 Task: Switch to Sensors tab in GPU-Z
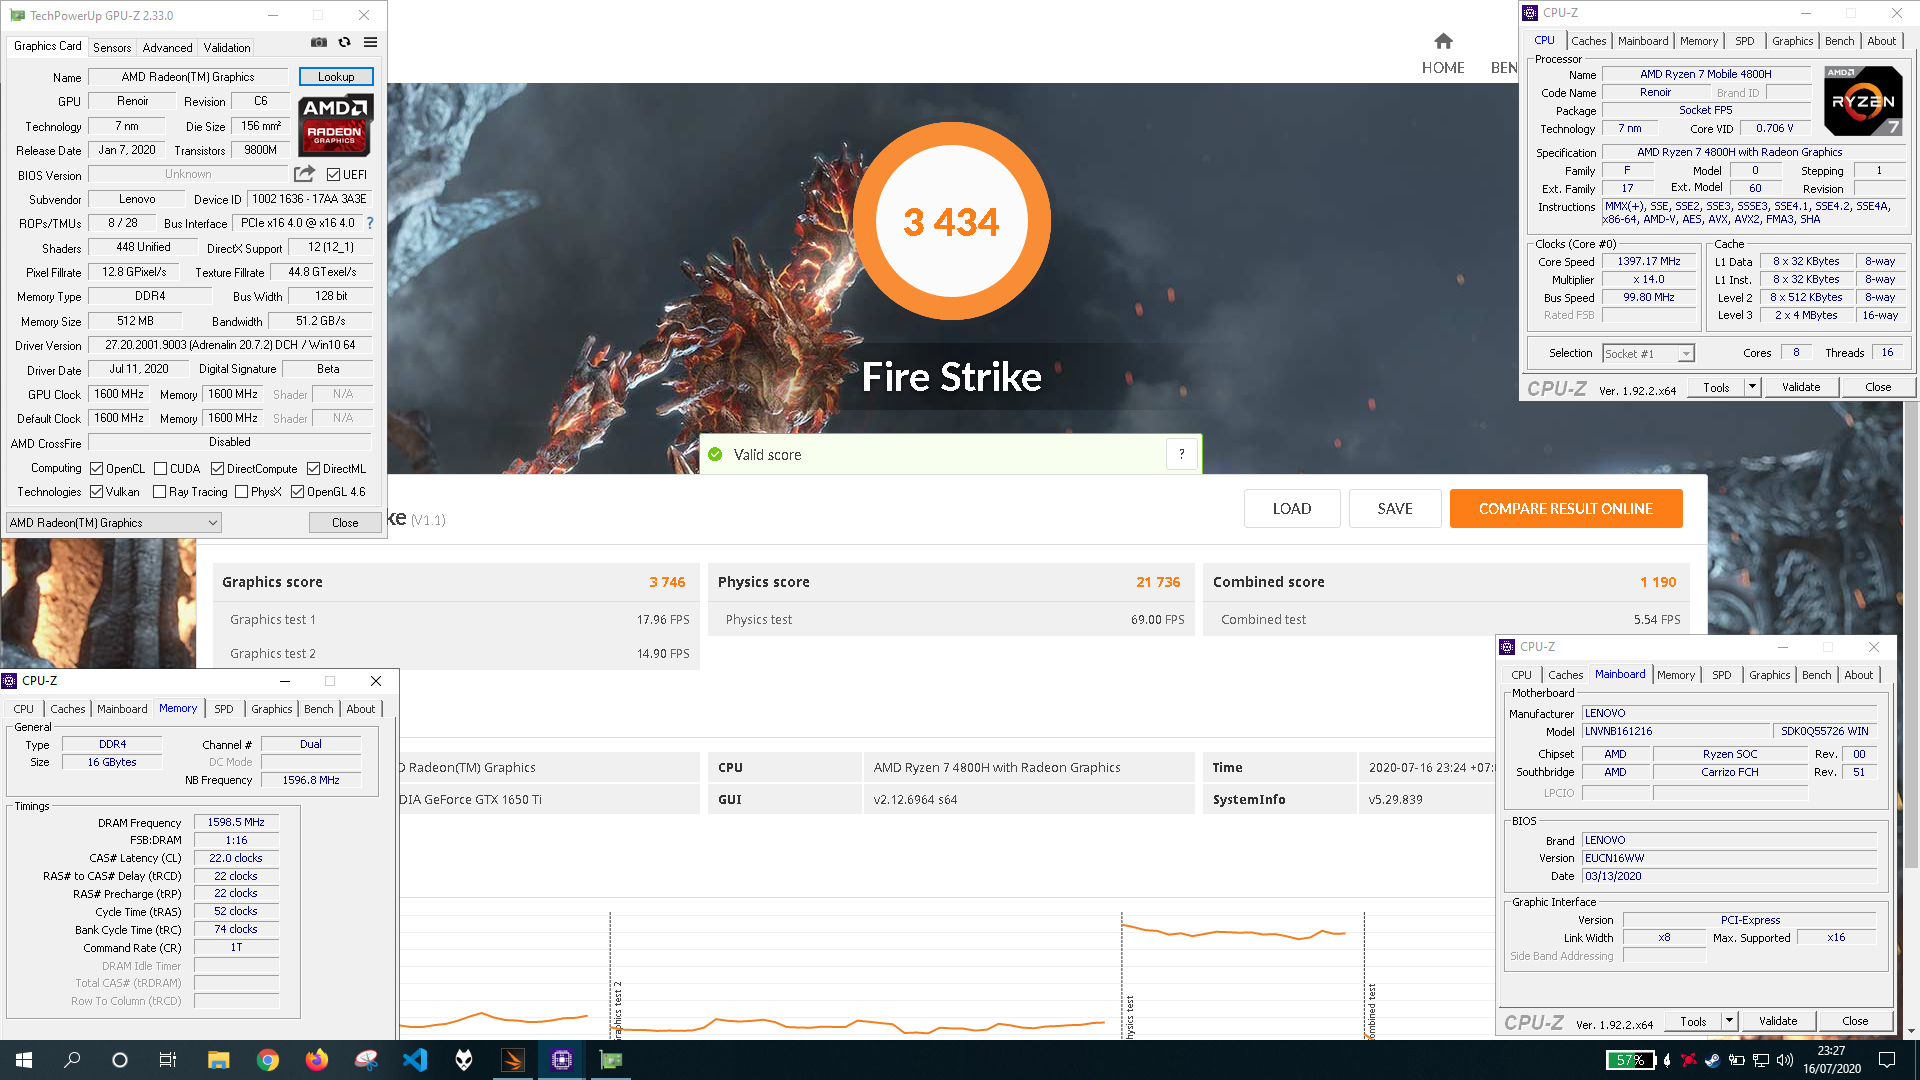click(x=112, y=48)
